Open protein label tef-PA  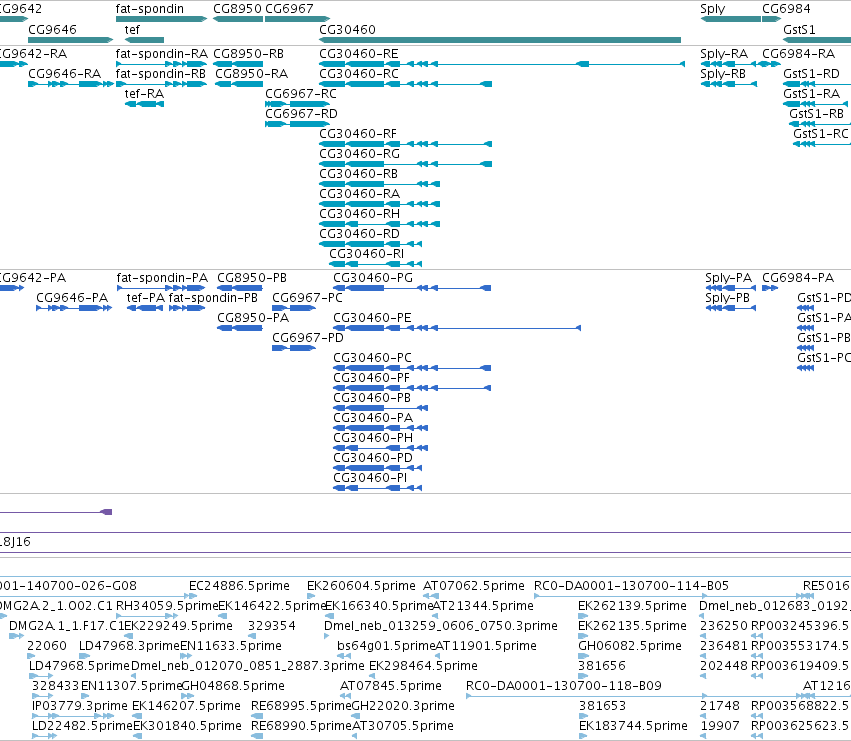pos(145,298)
